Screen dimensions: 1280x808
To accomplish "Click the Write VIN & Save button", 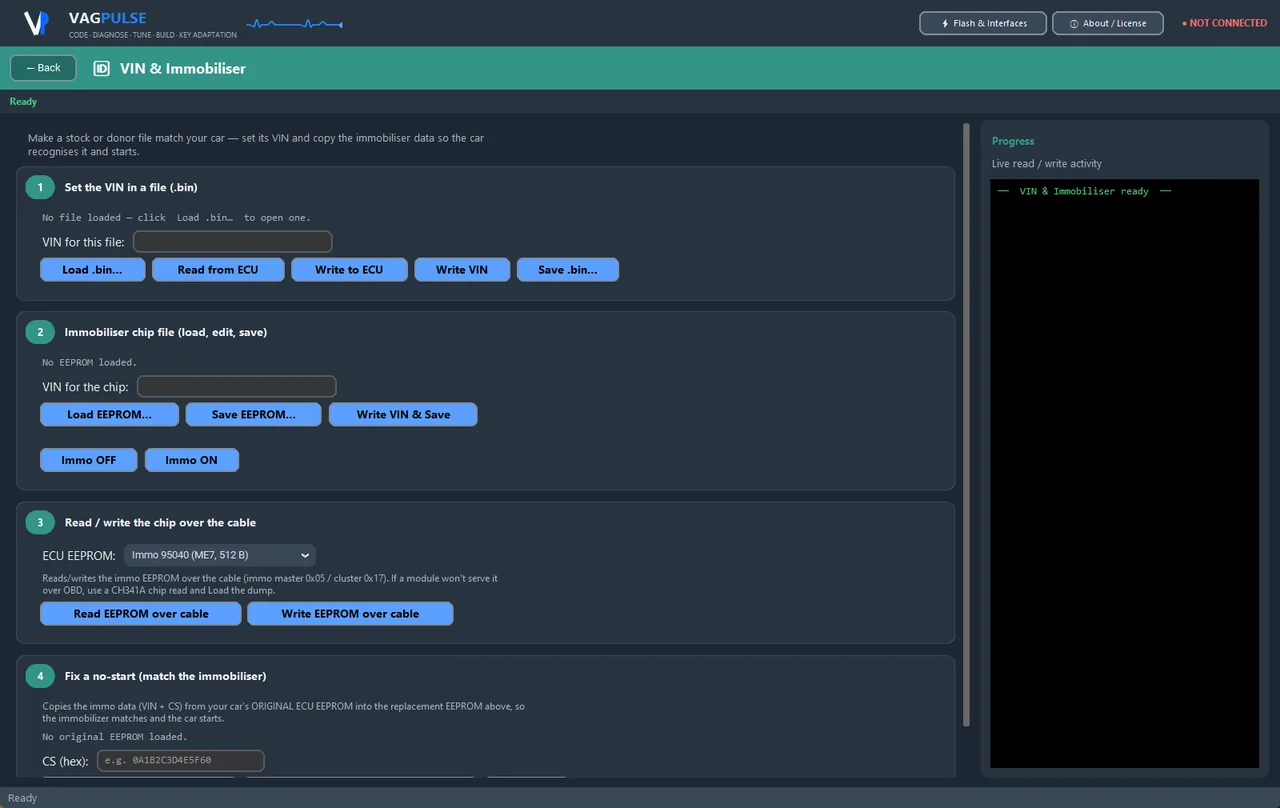I will [x=403, y=415].
